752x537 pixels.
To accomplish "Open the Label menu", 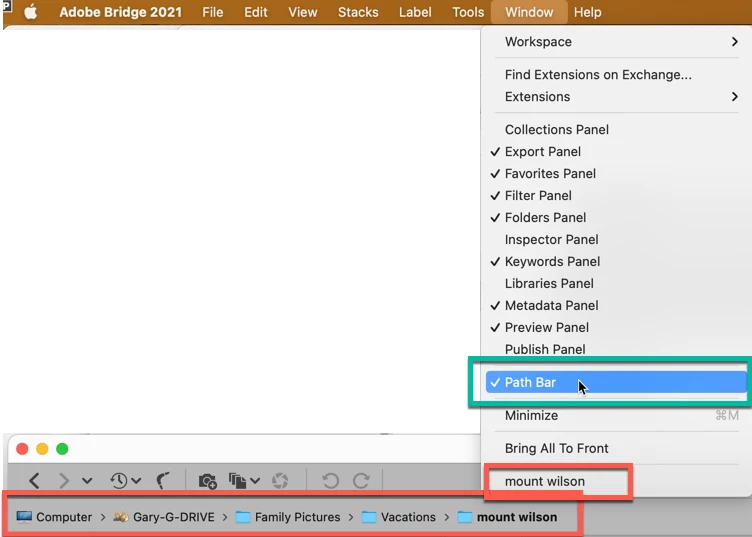I will click(415, 12).
